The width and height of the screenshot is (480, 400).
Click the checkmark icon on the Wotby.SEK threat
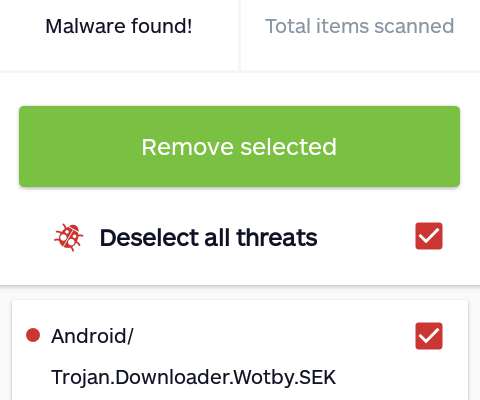tap(429, 336)
